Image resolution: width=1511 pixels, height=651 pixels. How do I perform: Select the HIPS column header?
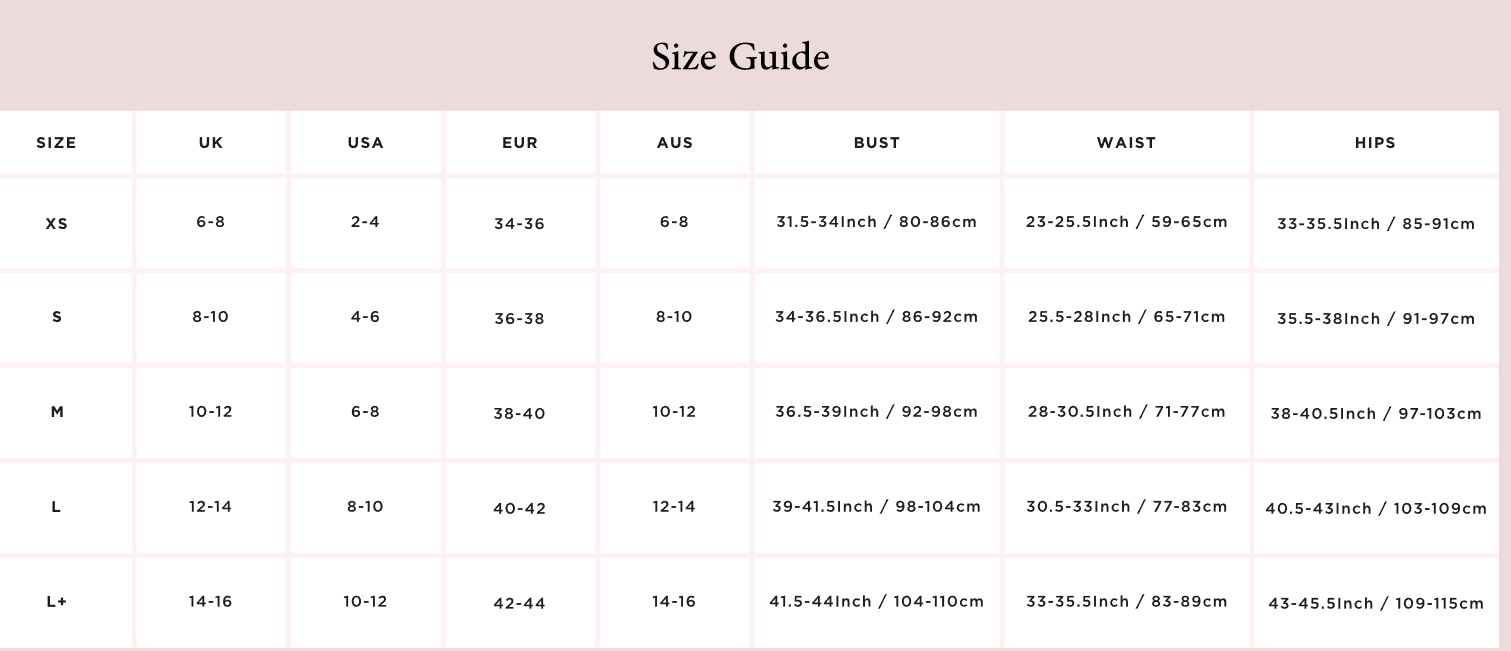(x=1375, y=143)
